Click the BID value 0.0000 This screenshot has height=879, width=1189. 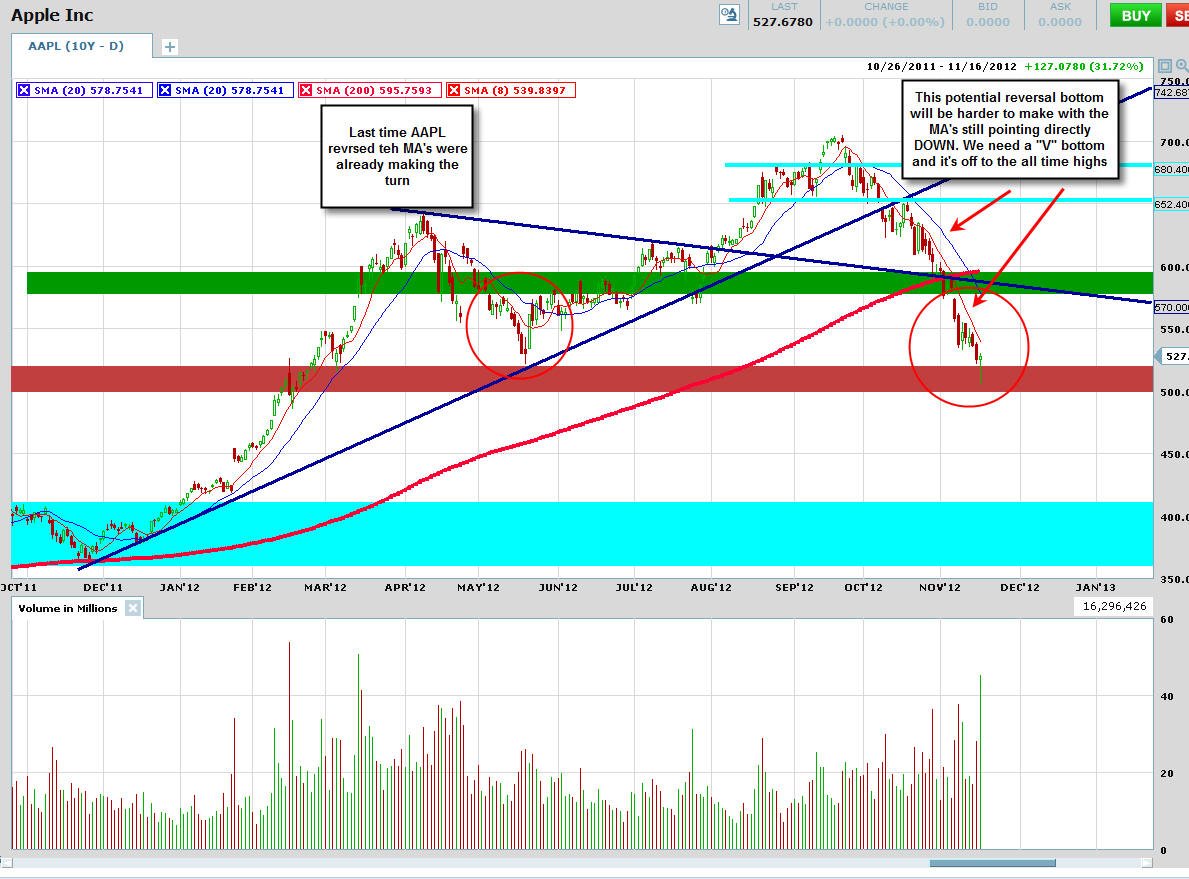pyautogui.click(x=988, y=22)
